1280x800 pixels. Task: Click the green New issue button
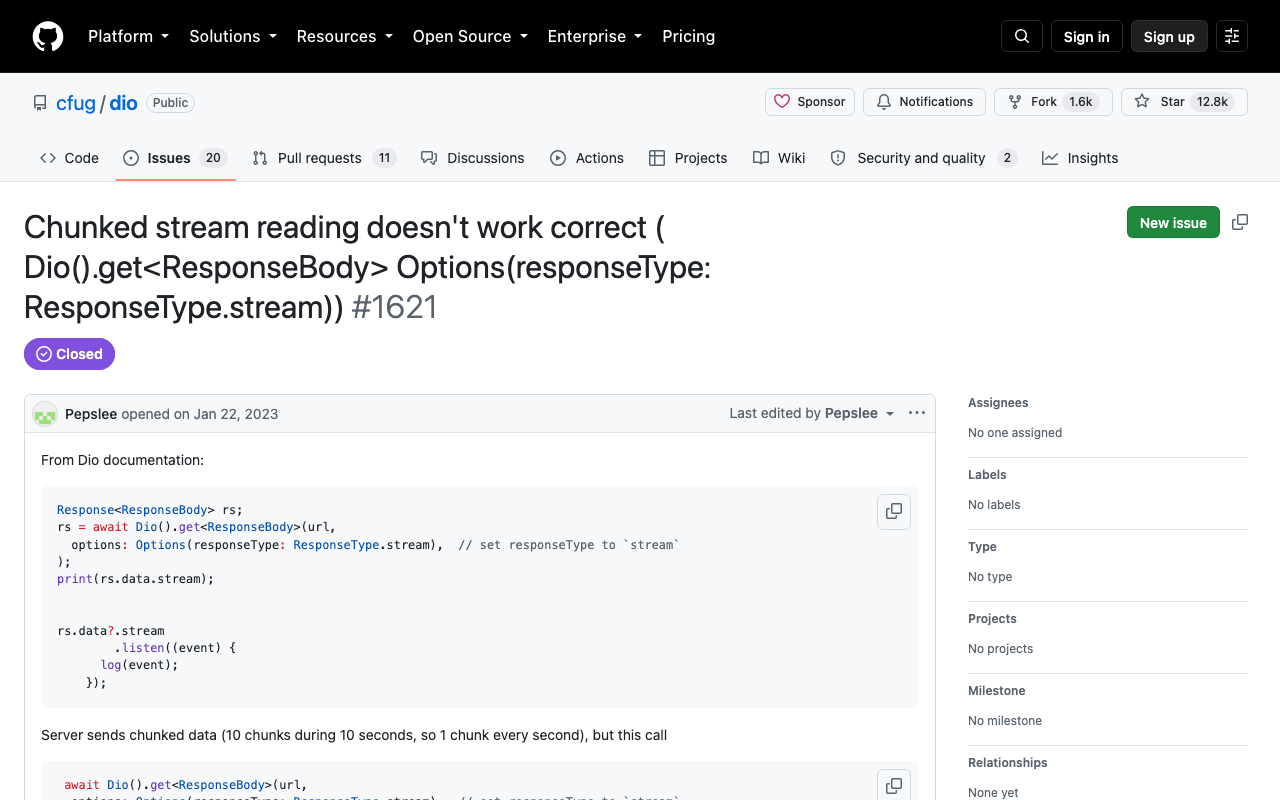(x=1173, y=222)
